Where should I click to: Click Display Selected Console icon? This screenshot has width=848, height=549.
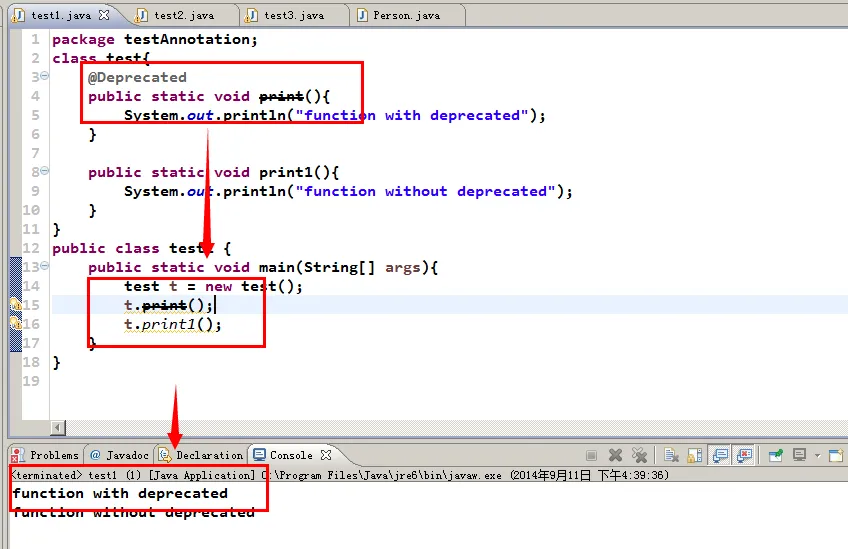(799, 455)
